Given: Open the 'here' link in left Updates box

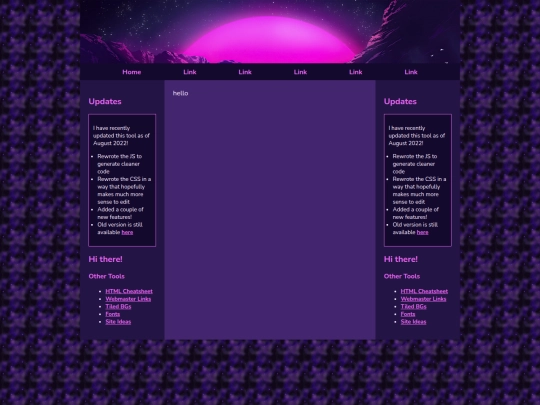Looking at the screenshot, I should pos(127,232).
